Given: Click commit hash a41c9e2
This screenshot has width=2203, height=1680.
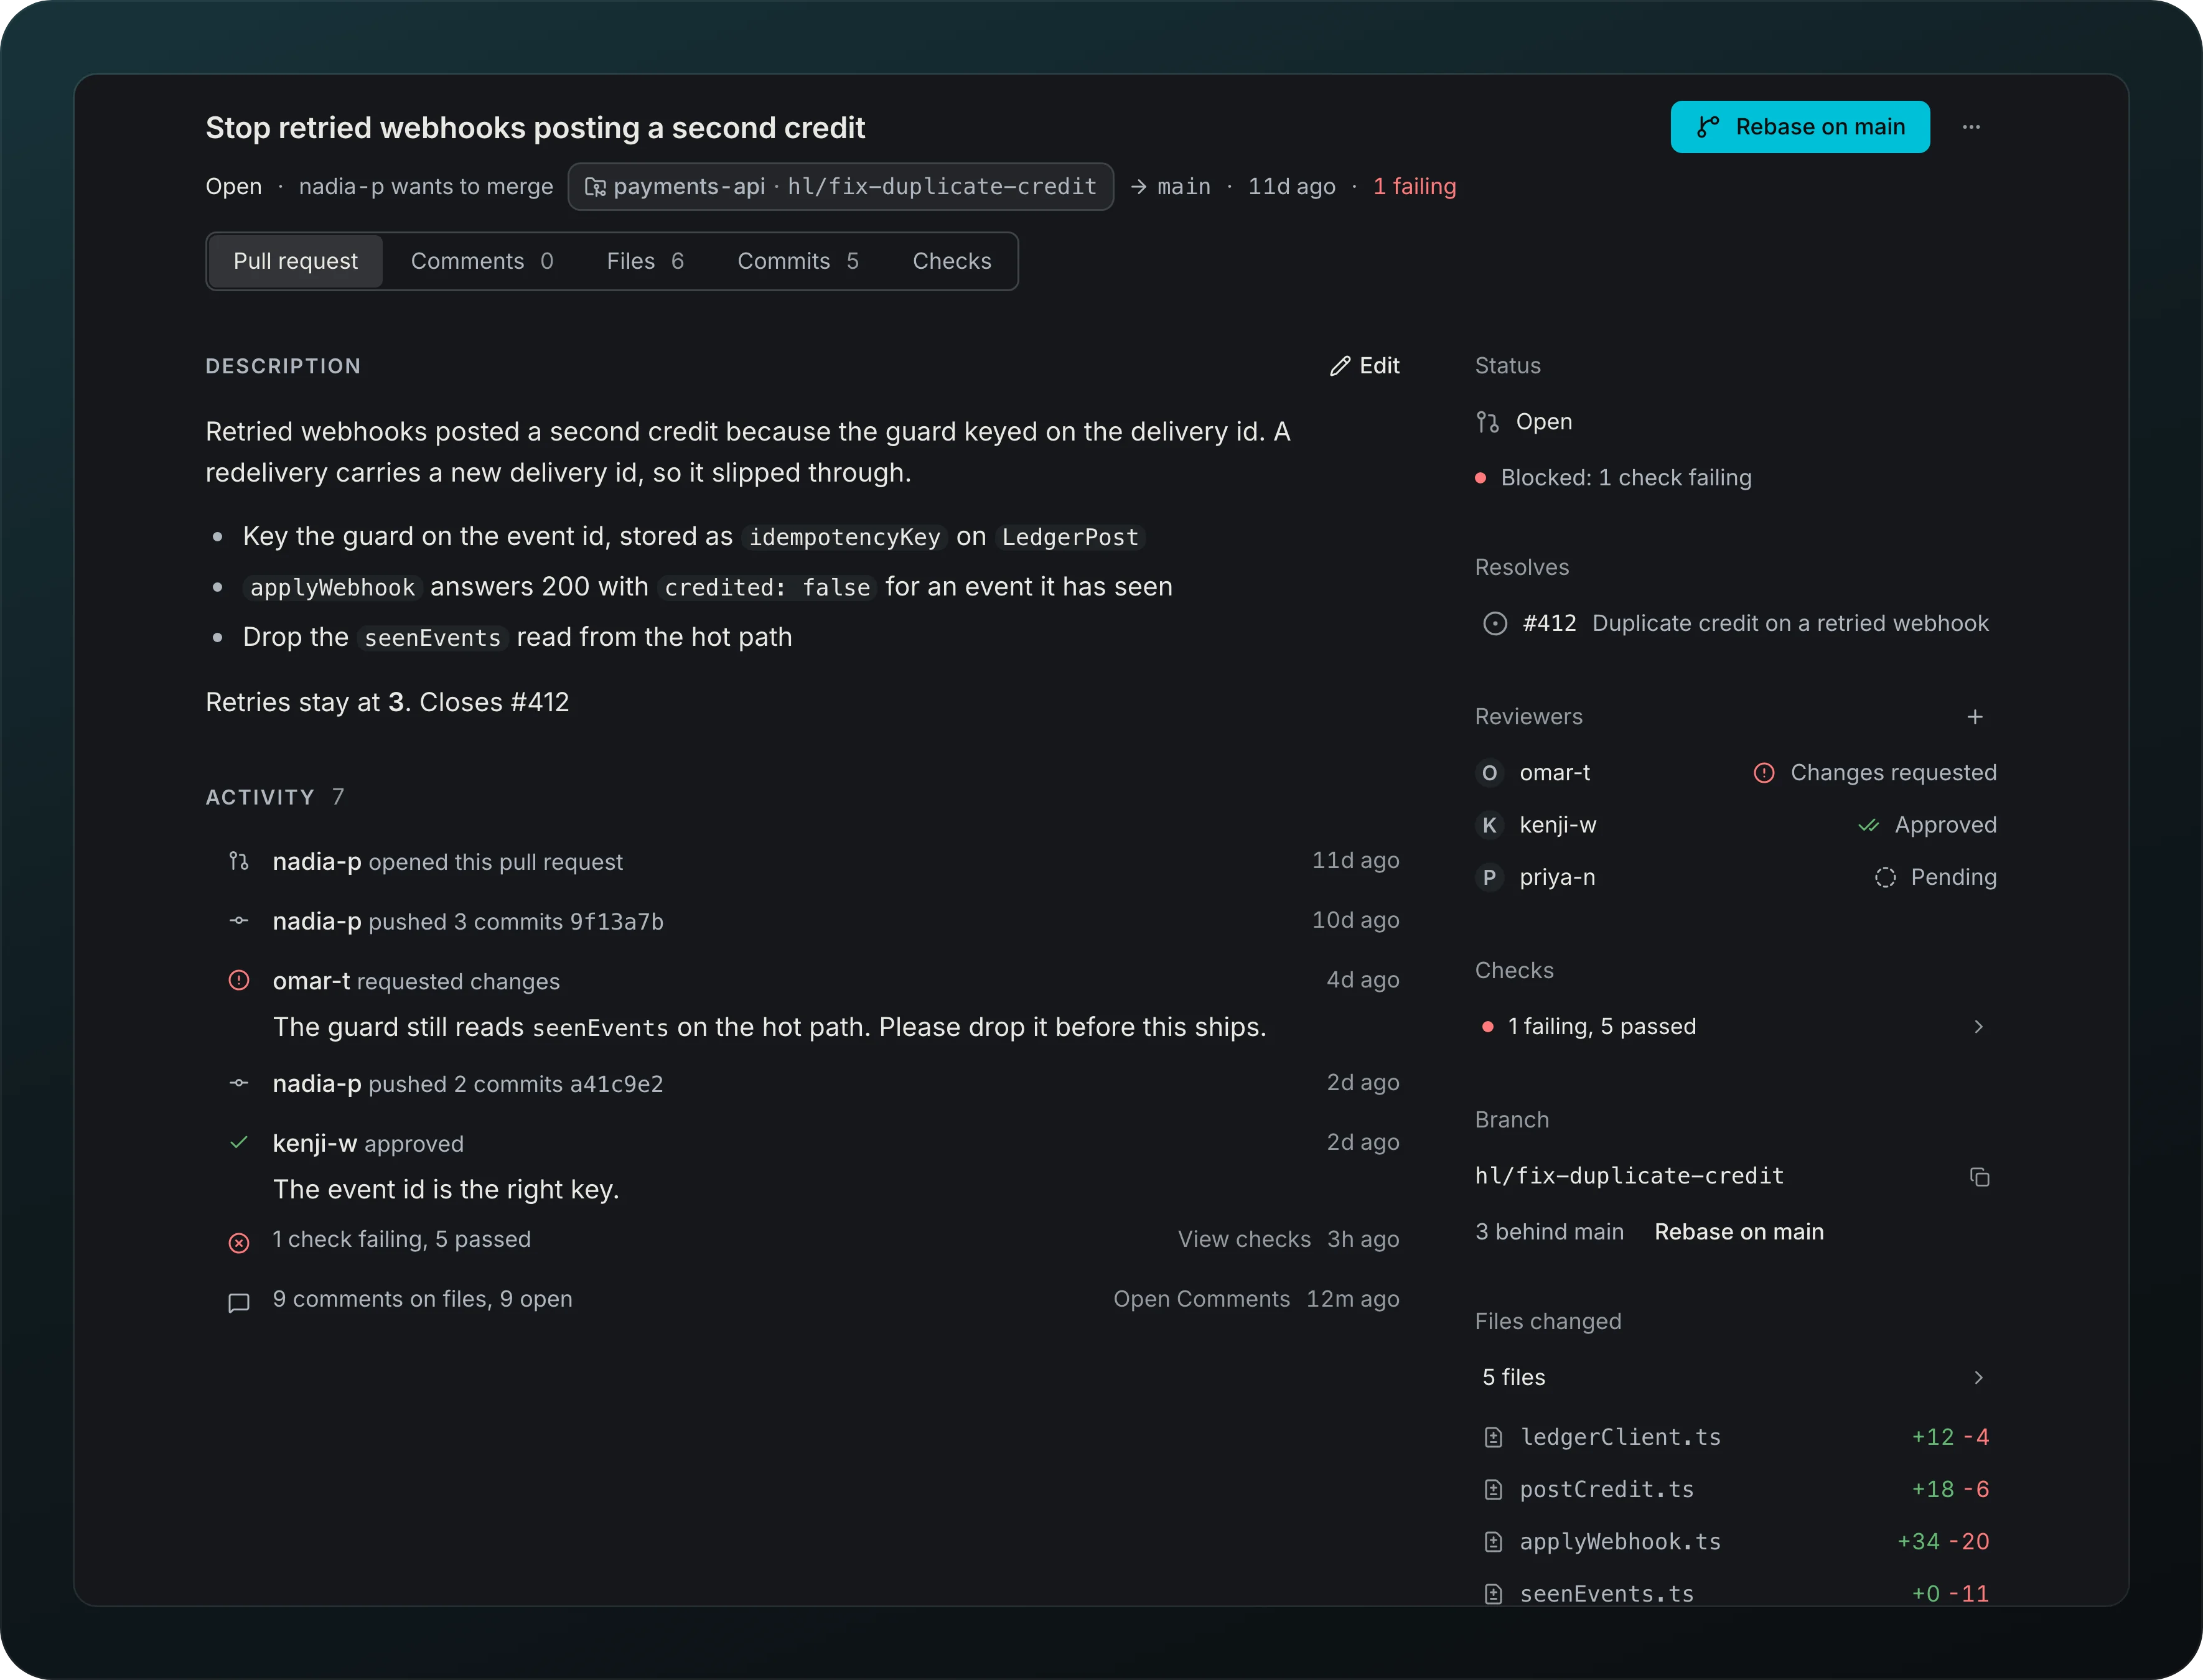Looking at the screenshot, I should (x=617, y=1084).
